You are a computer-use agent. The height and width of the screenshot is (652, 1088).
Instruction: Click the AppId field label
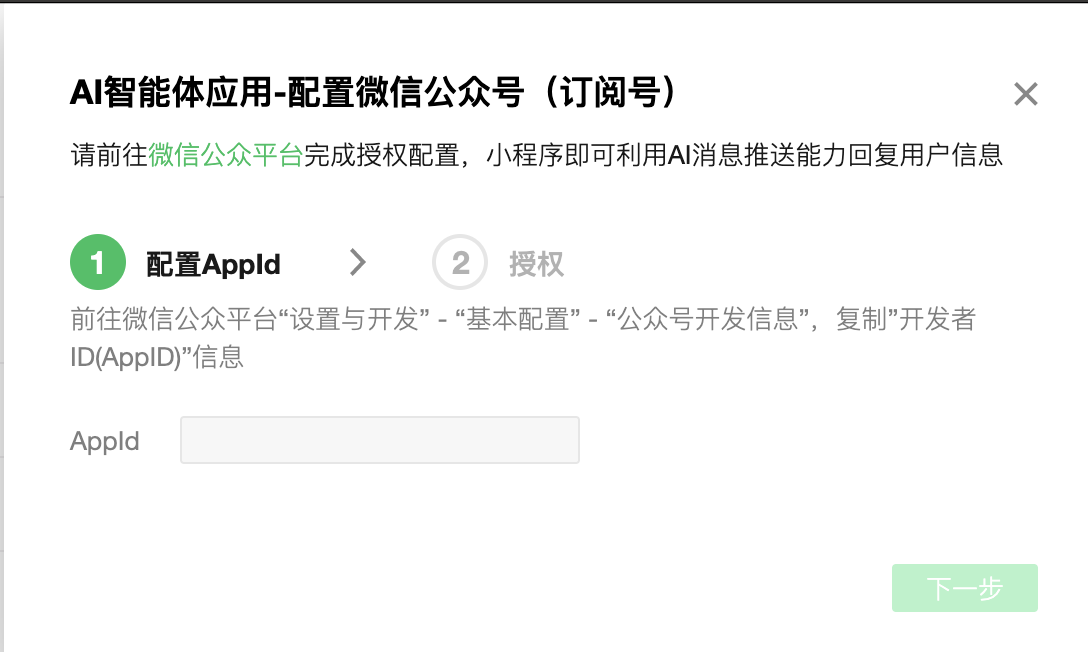pos(105,441)
